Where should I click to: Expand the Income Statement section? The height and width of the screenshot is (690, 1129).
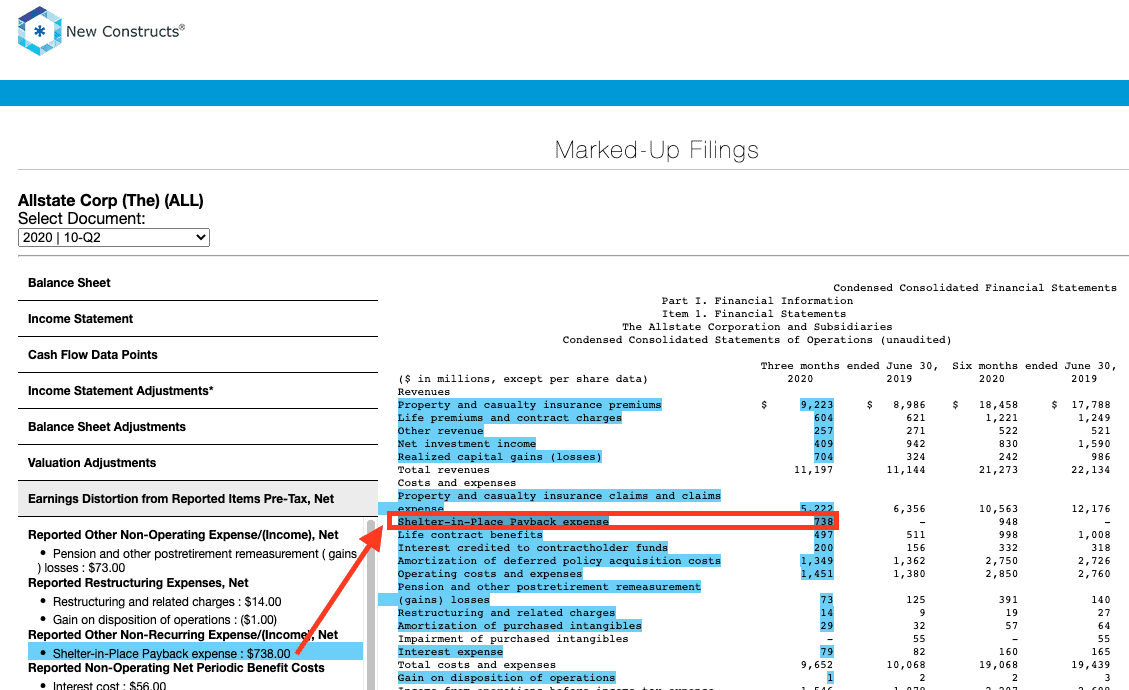tap(198, 319)
